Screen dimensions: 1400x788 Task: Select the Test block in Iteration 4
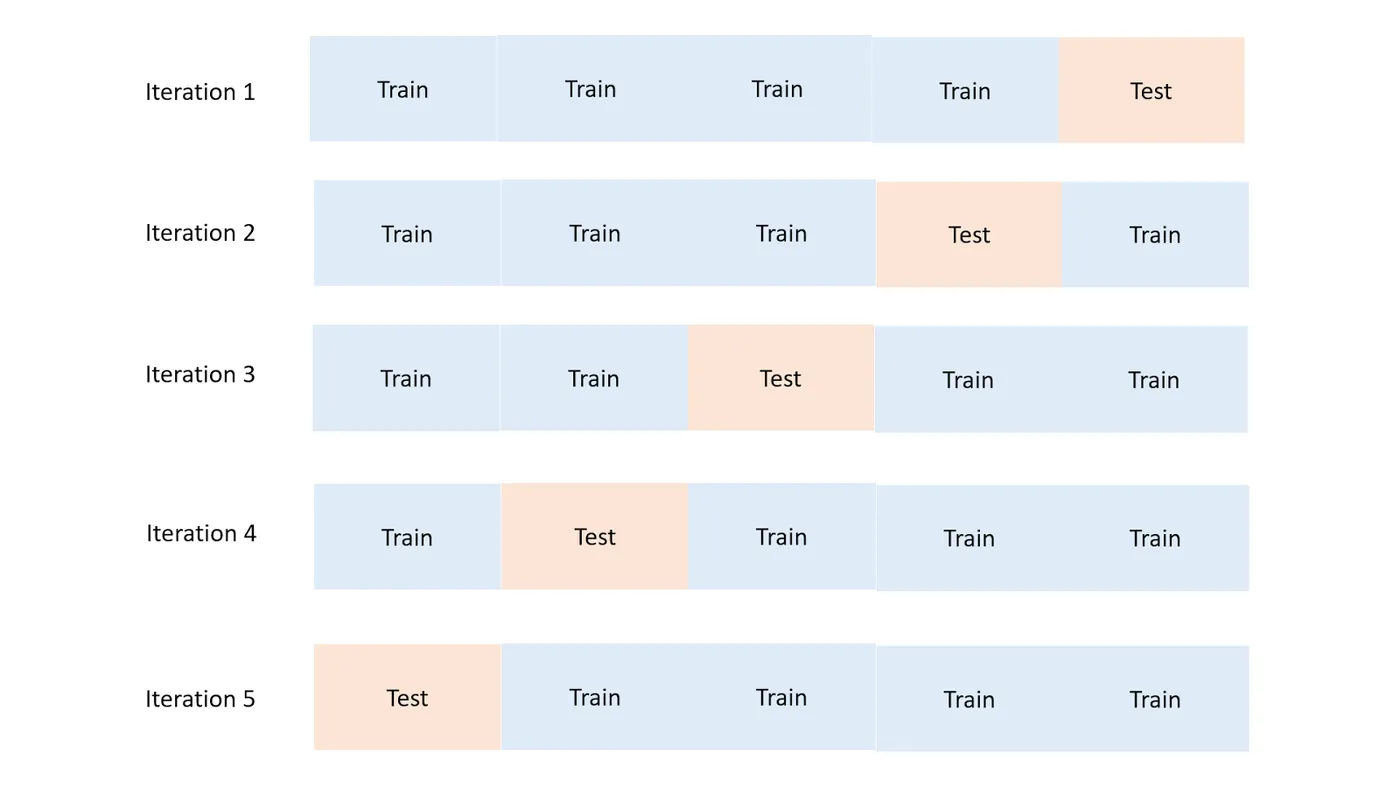595,537
